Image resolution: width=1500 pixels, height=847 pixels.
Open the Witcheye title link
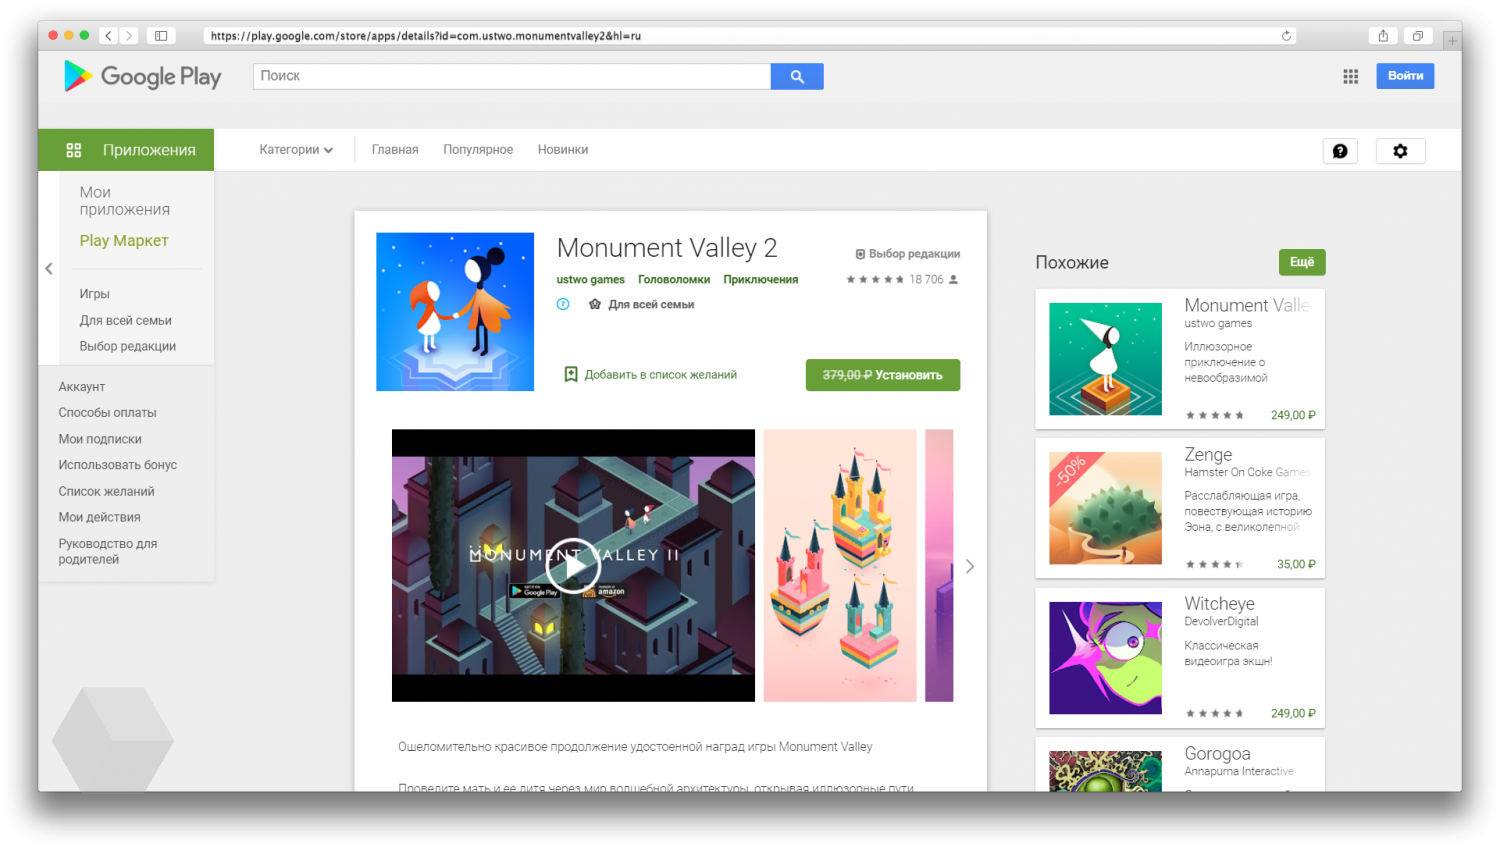(1219, 604)
